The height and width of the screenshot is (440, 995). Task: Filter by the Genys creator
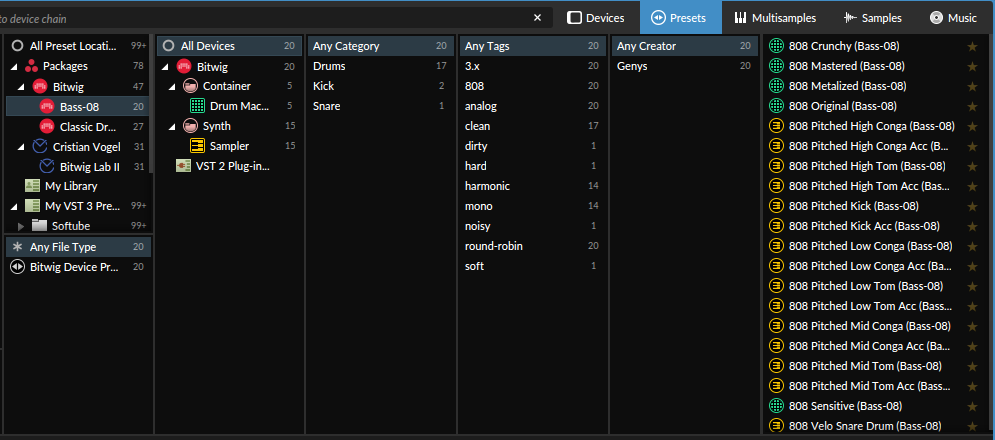[632, 66]
